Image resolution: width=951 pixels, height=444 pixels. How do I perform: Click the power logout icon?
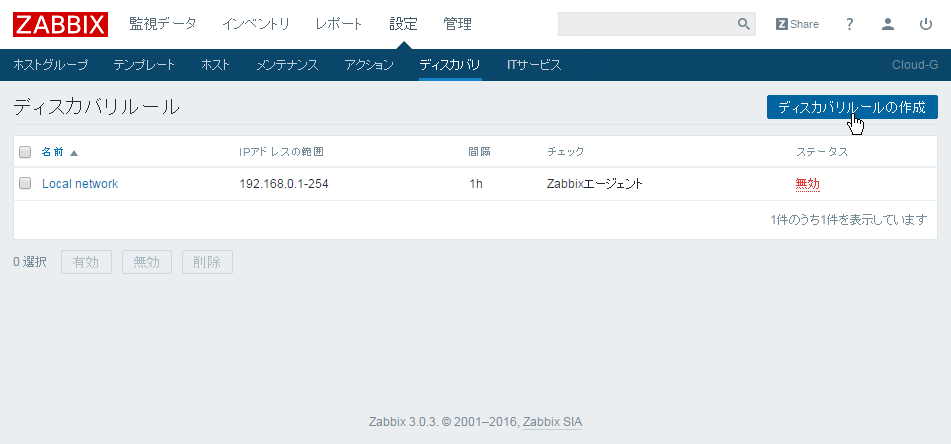926,24
